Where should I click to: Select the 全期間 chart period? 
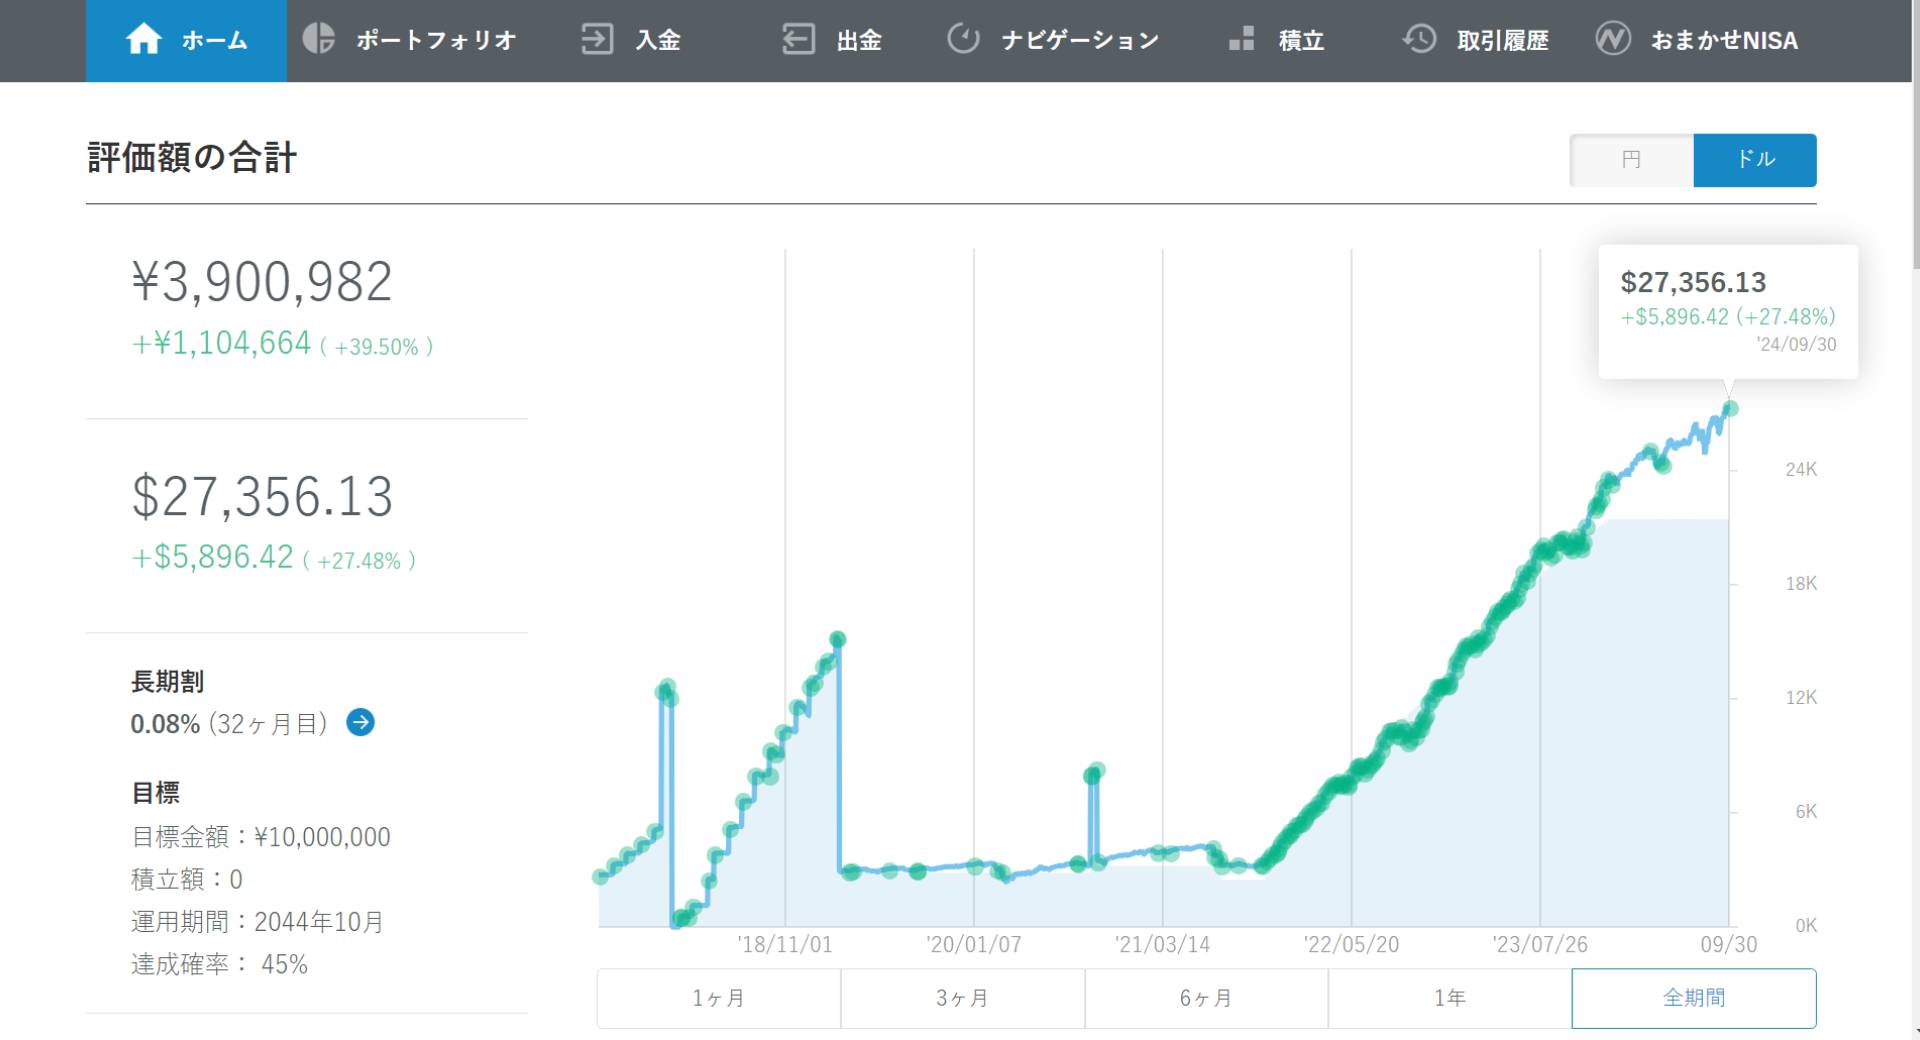(1694, 998)
